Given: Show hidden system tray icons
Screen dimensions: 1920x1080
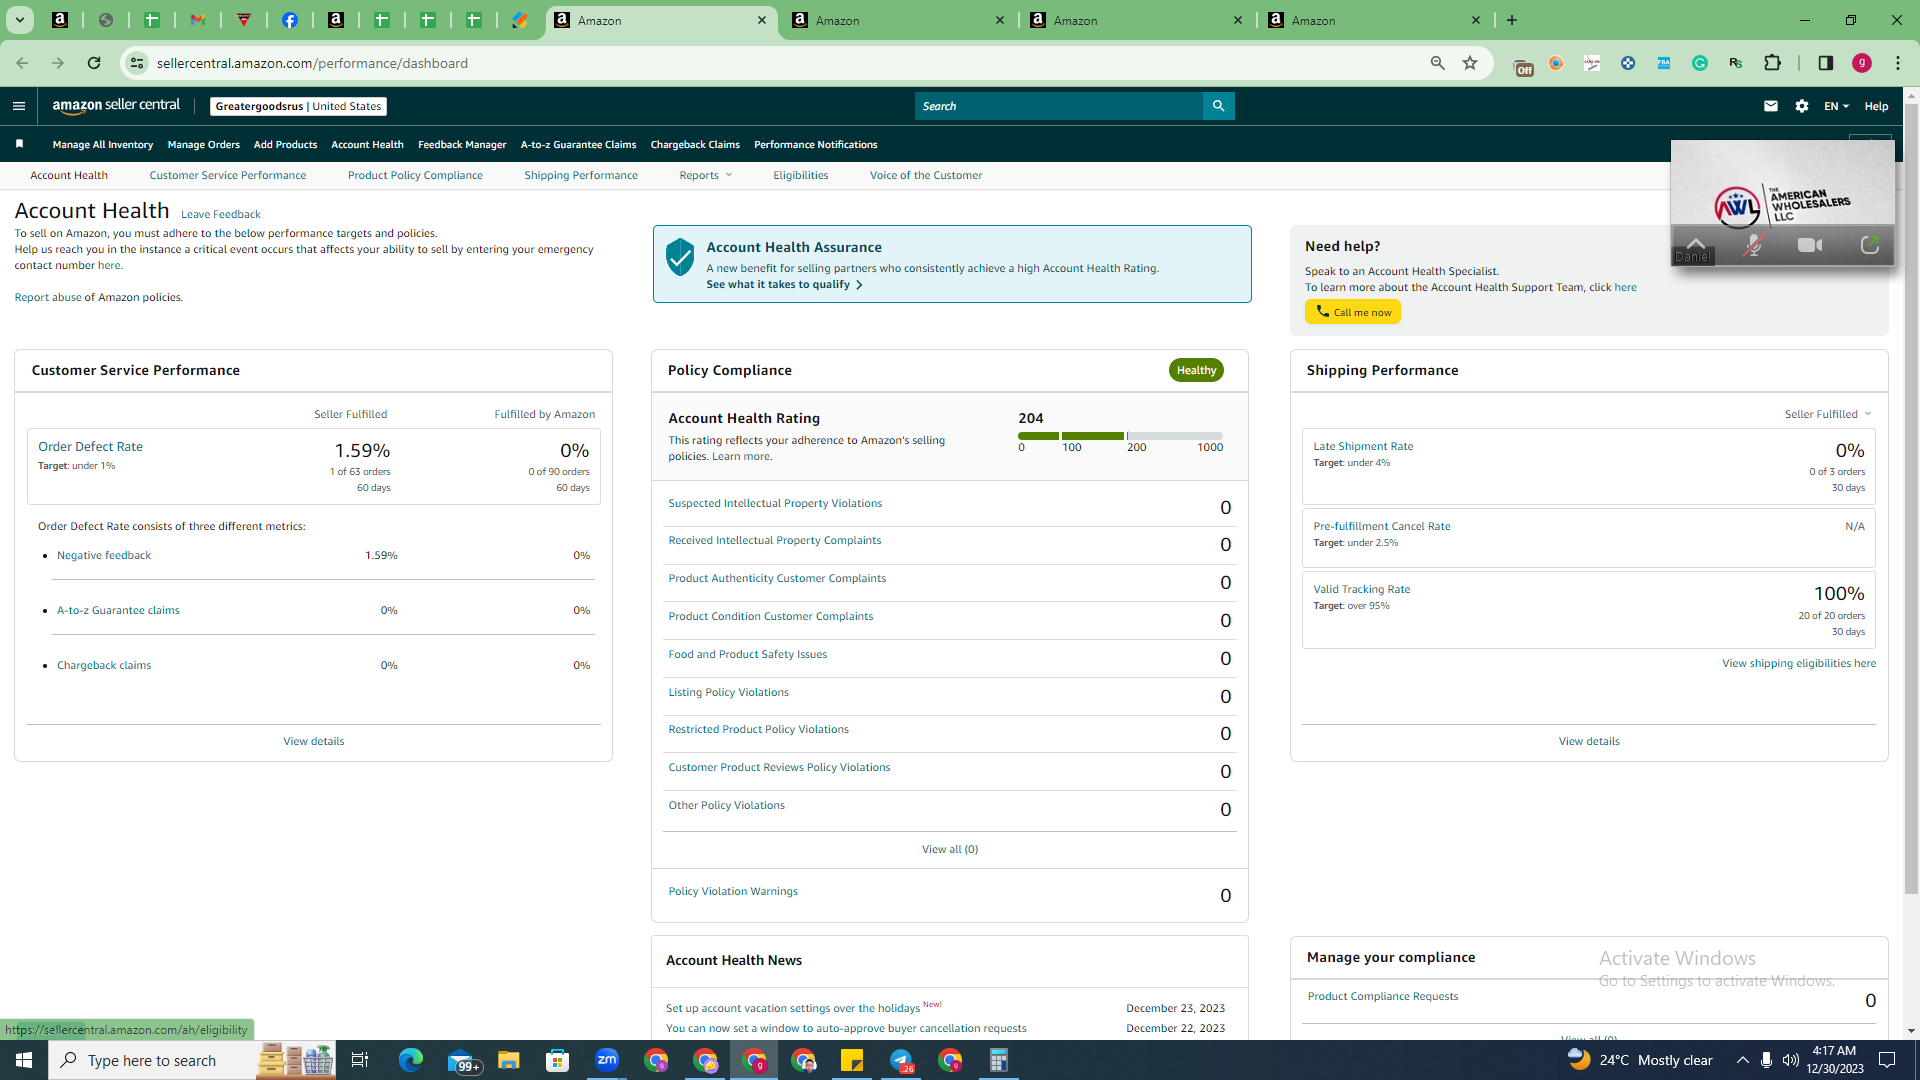Looking at the screenshot, I should pos(1743,1060).
